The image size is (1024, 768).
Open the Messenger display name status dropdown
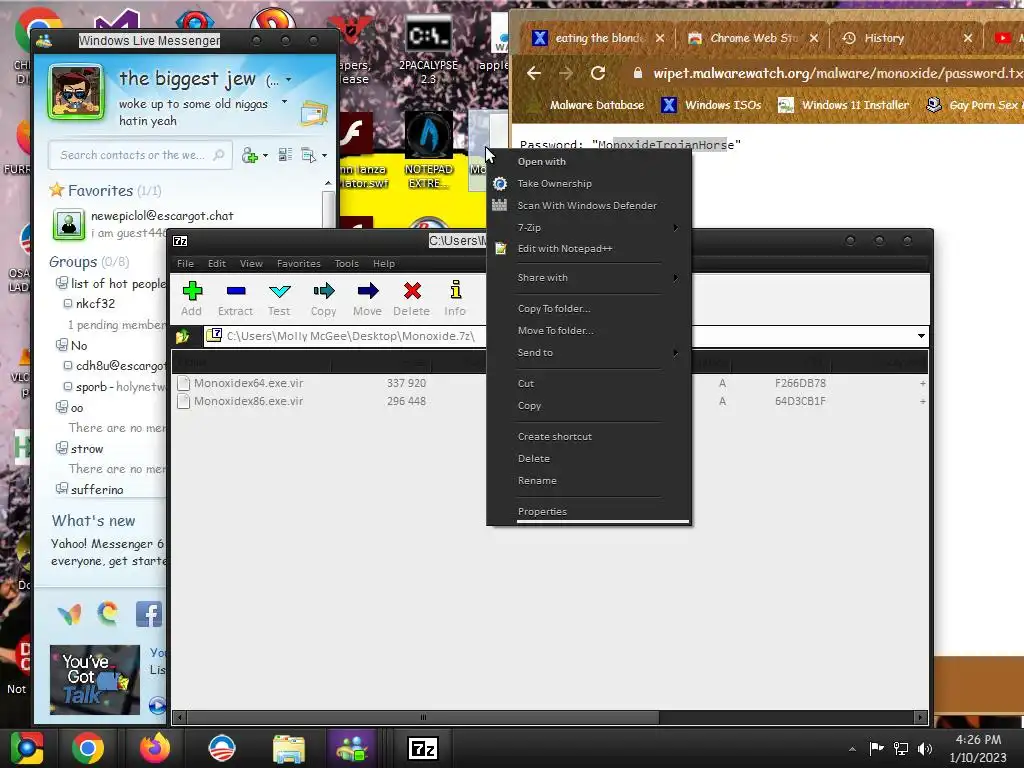tap(288, 80)
